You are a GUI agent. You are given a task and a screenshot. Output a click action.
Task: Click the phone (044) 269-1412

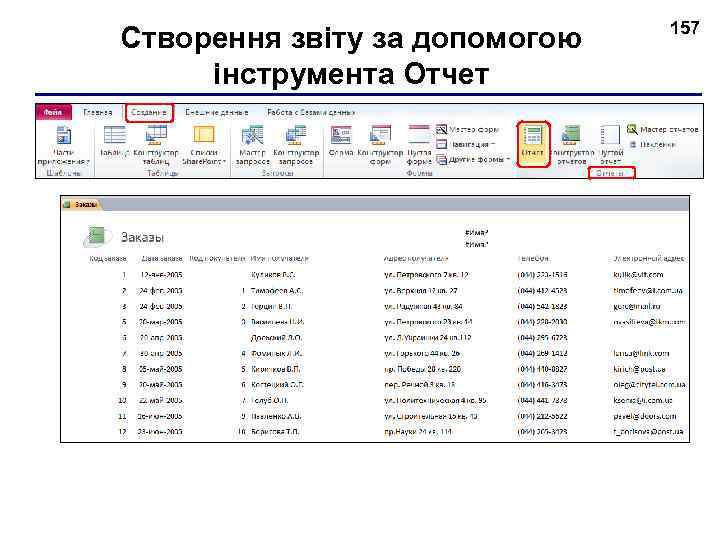542,354
